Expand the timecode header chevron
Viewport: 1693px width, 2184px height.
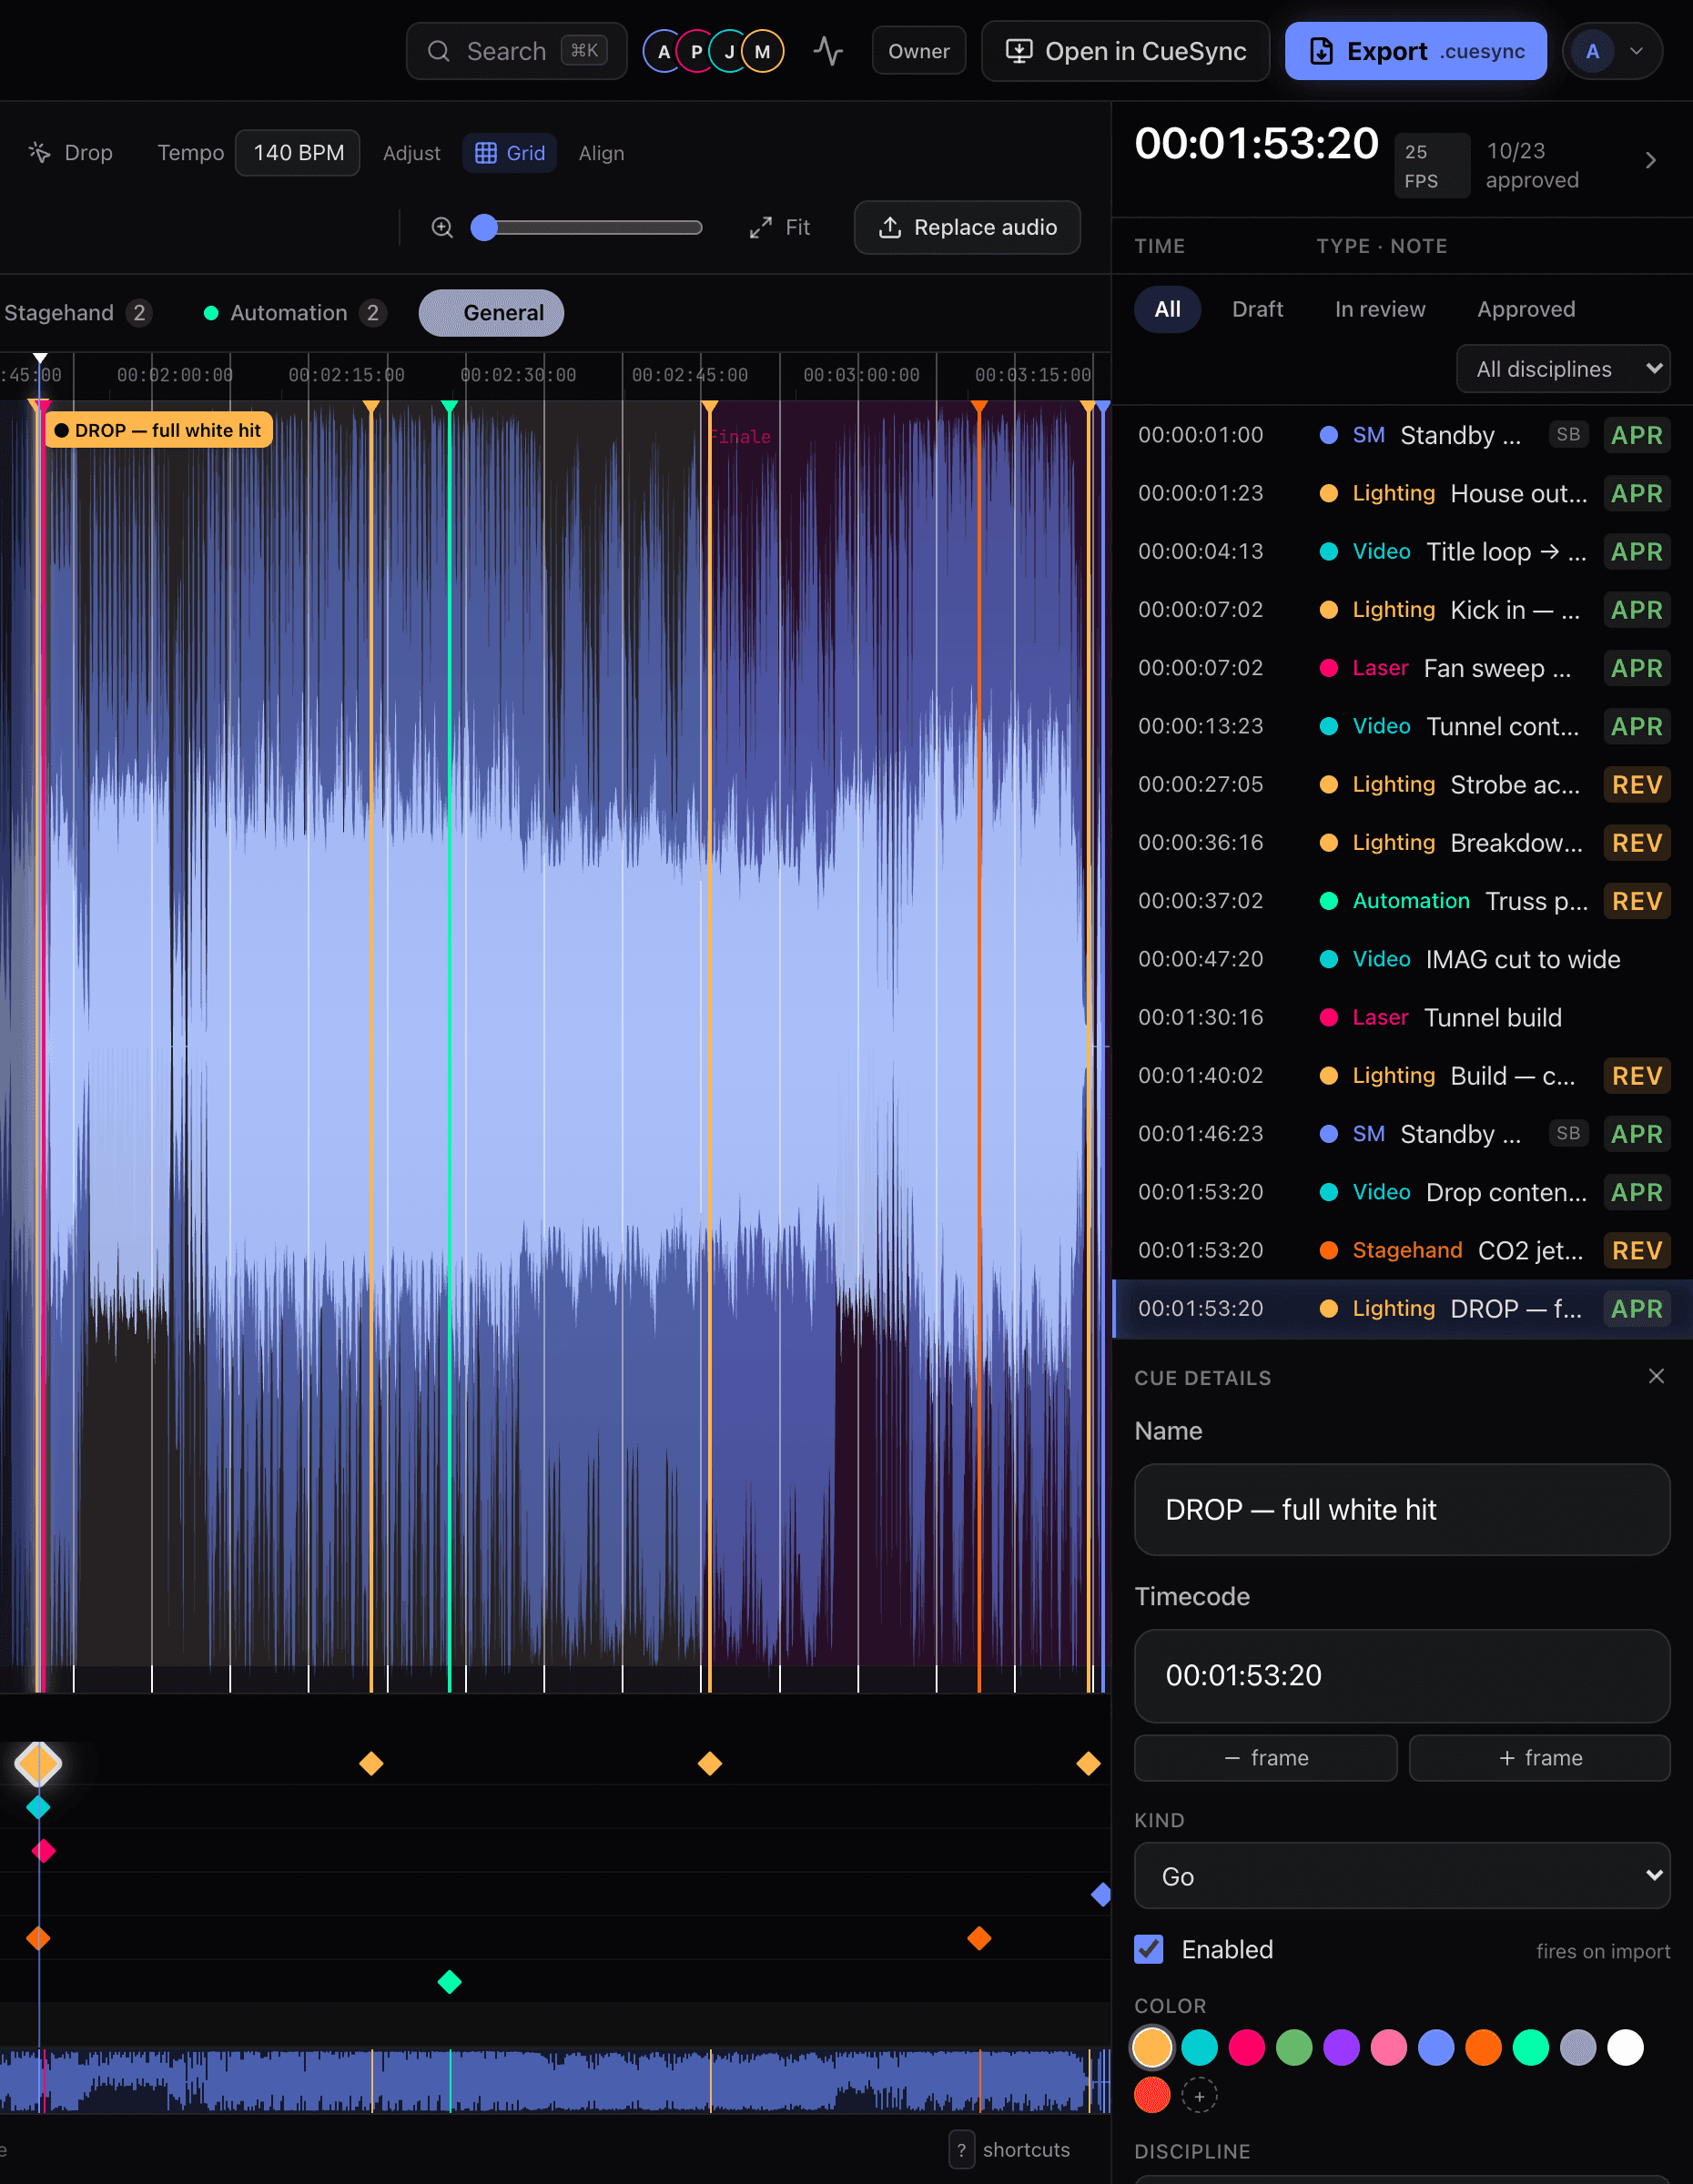1651,160
